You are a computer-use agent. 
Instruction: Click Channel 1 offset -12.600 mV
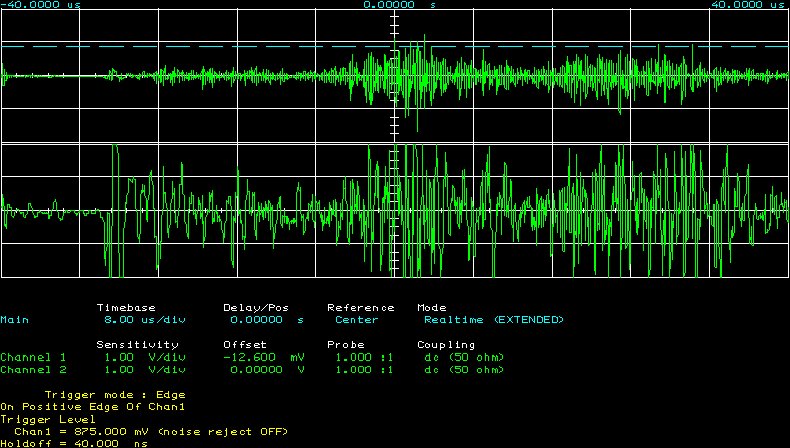point(264,357)
